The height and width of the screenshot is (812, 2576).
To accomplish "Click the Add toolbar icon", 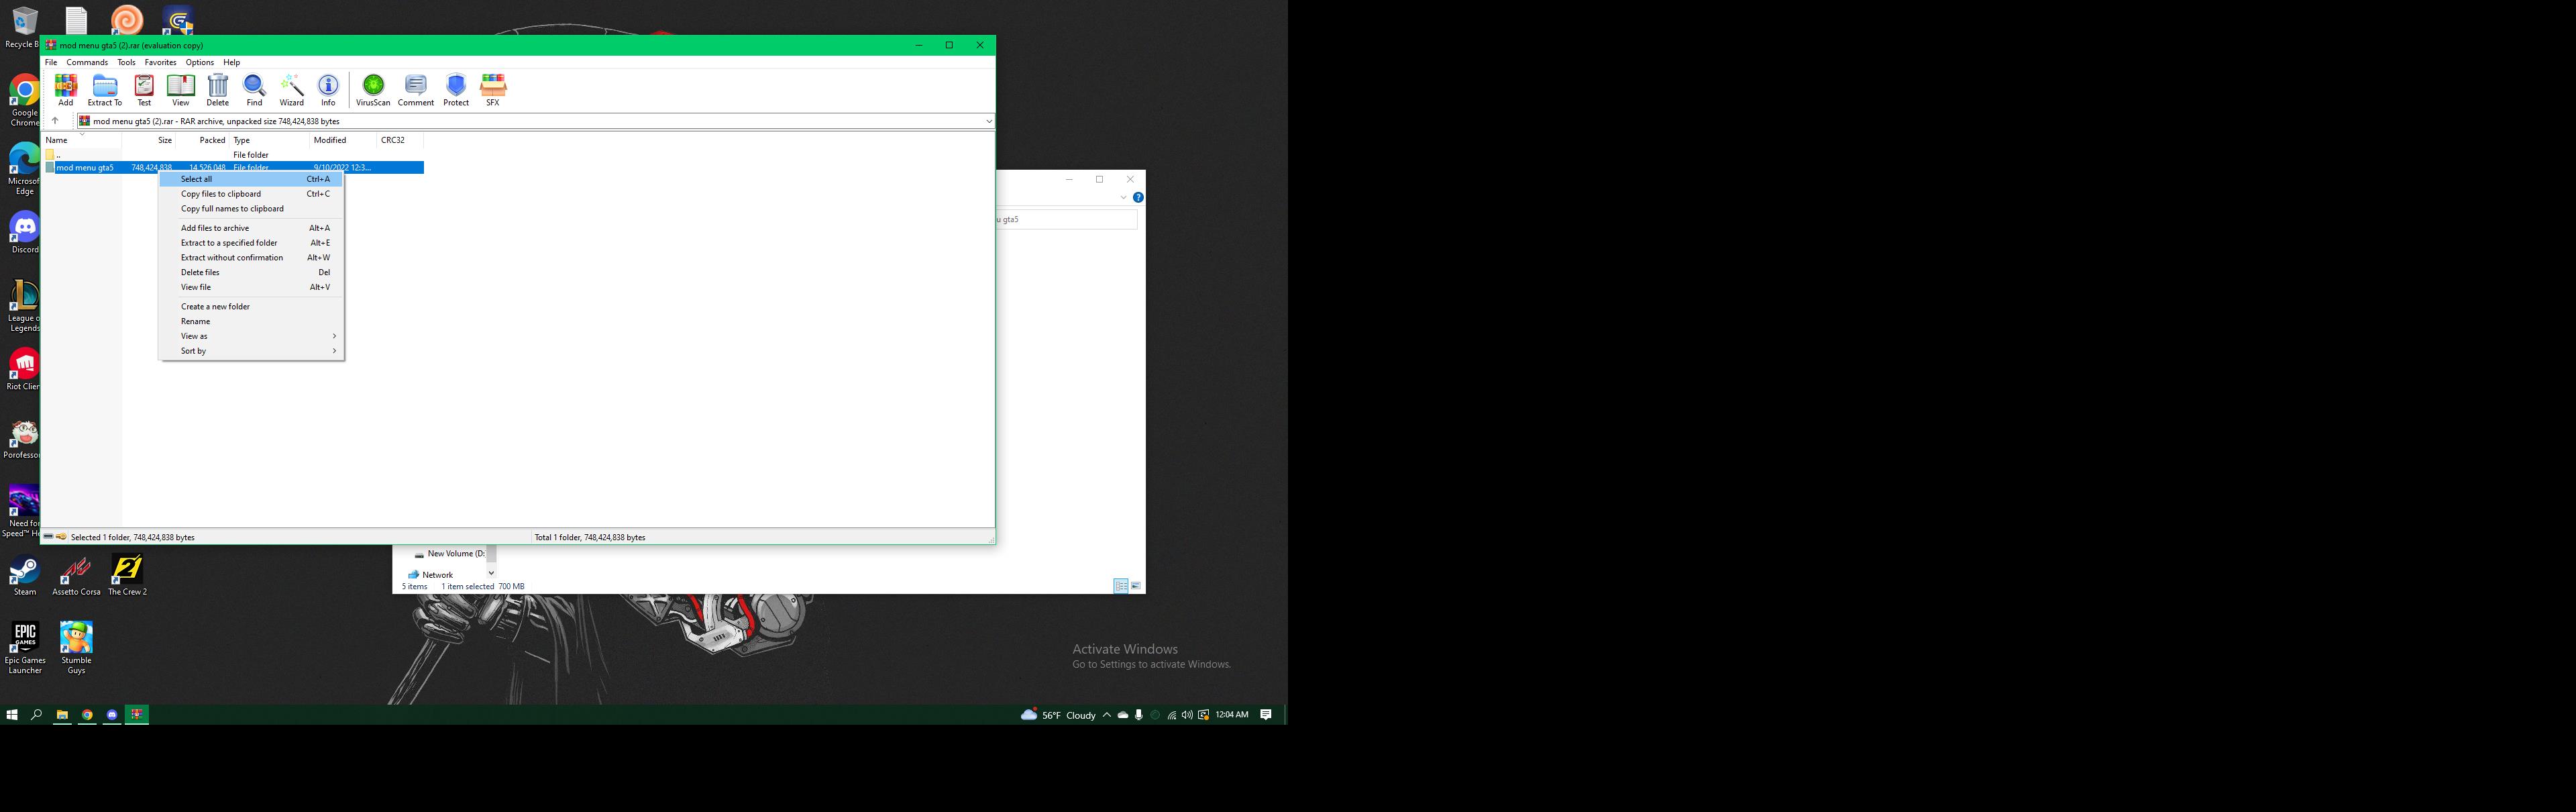I will click(65, 89).
